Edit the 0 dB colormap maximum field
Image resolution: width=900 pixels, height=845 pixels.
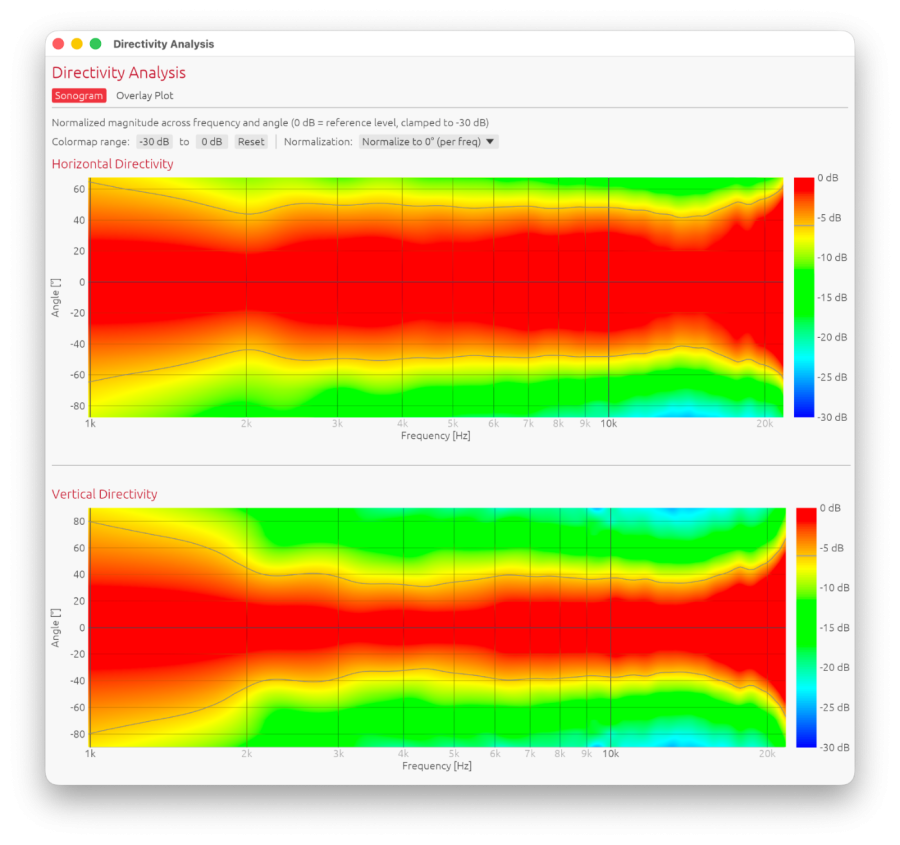coord(212,142)
